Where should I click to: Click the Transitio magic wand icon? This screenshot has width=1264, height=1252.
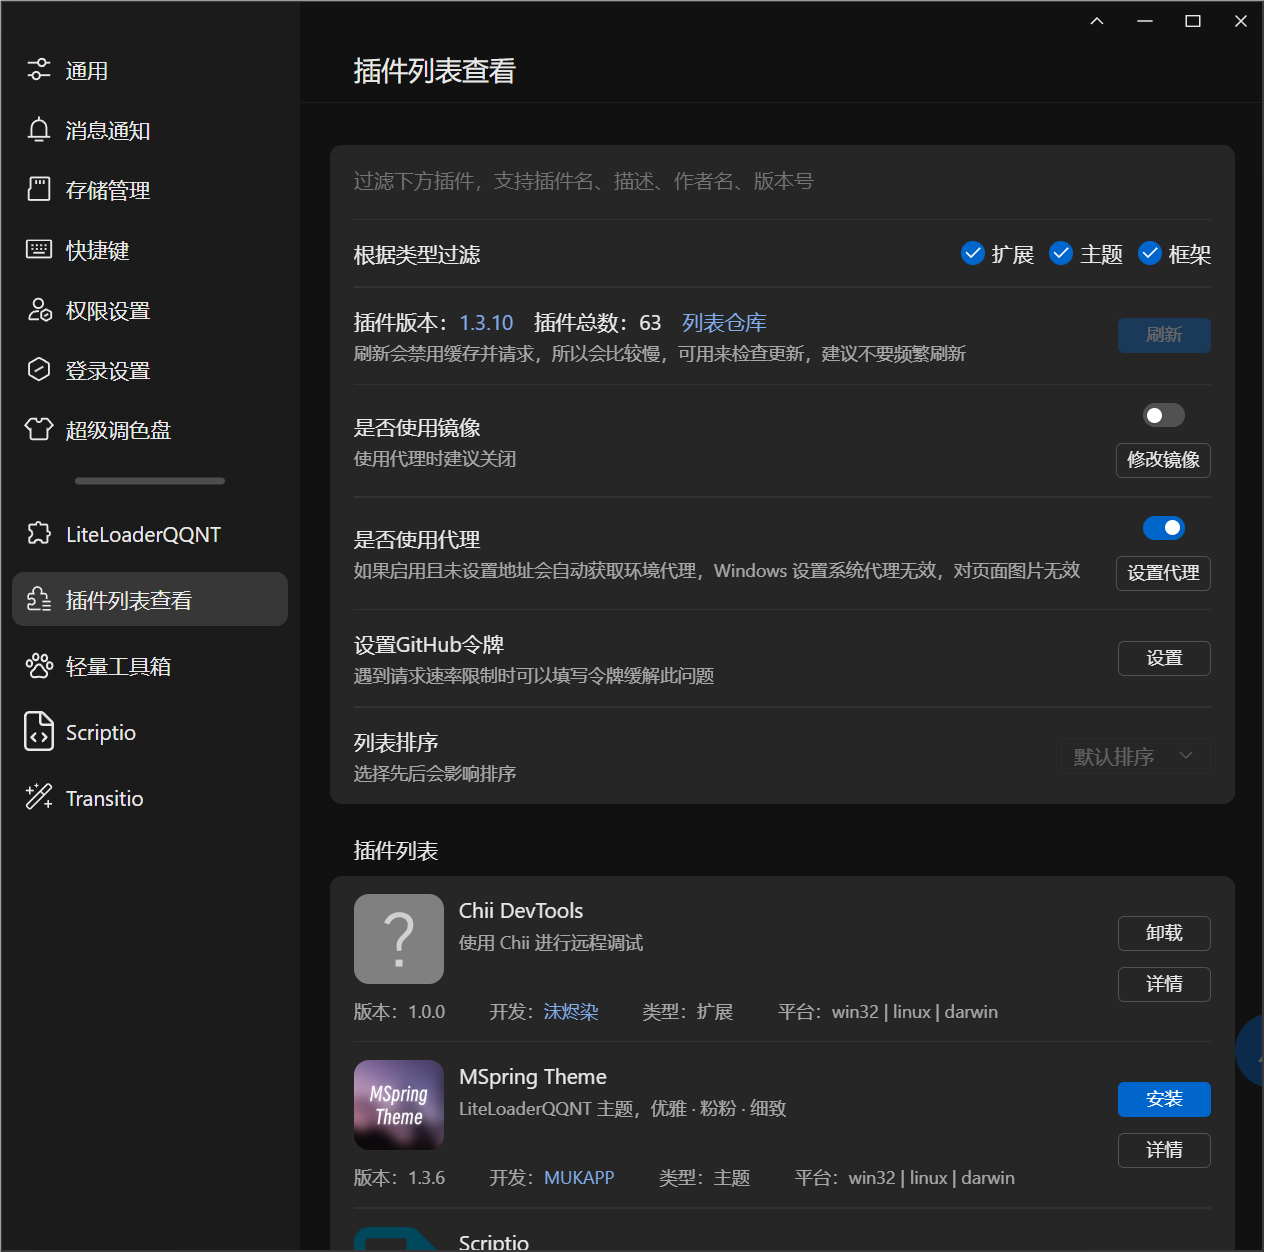click(x=39, y=798)
